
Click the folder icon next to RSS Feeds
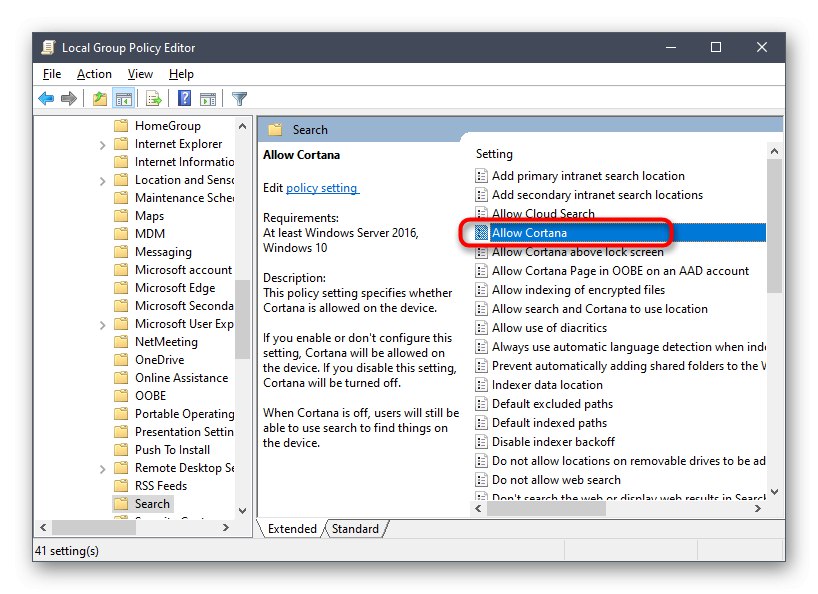tap(121, 486)
